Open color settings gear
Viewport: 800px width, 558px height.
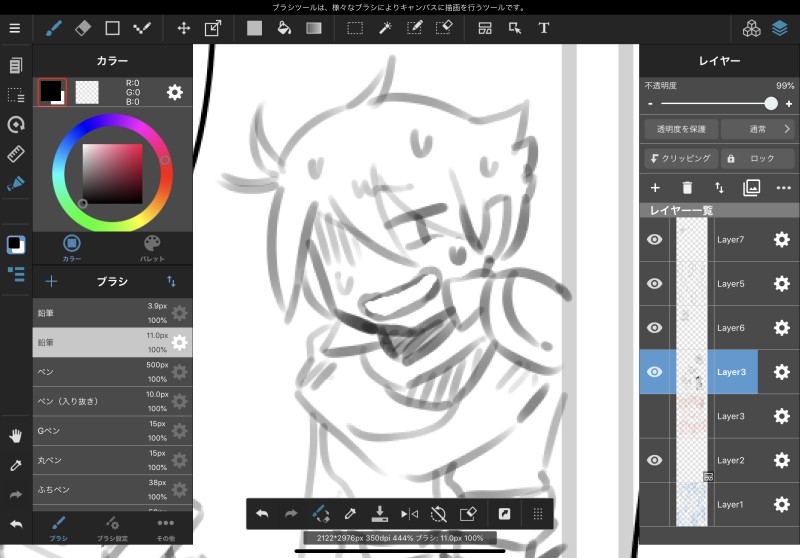coord(174,92)
